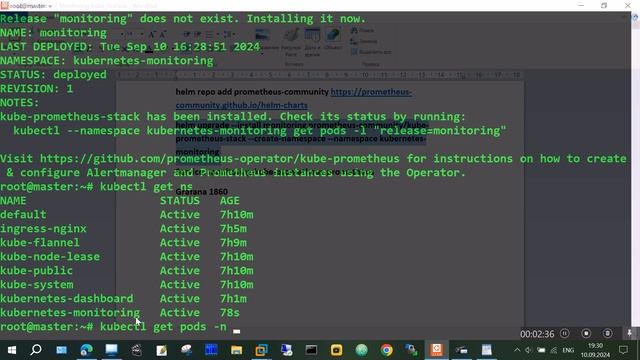This screenshot has height=360, width=640.
Task: Restore down the terminal window
Action: [604, 5]
